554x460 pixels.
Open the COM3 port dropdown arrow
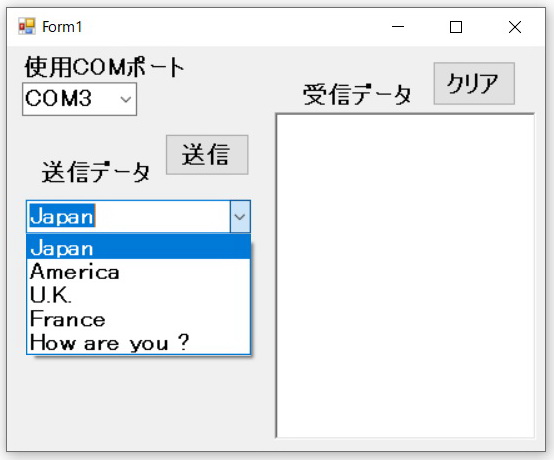tap(126, 99)
